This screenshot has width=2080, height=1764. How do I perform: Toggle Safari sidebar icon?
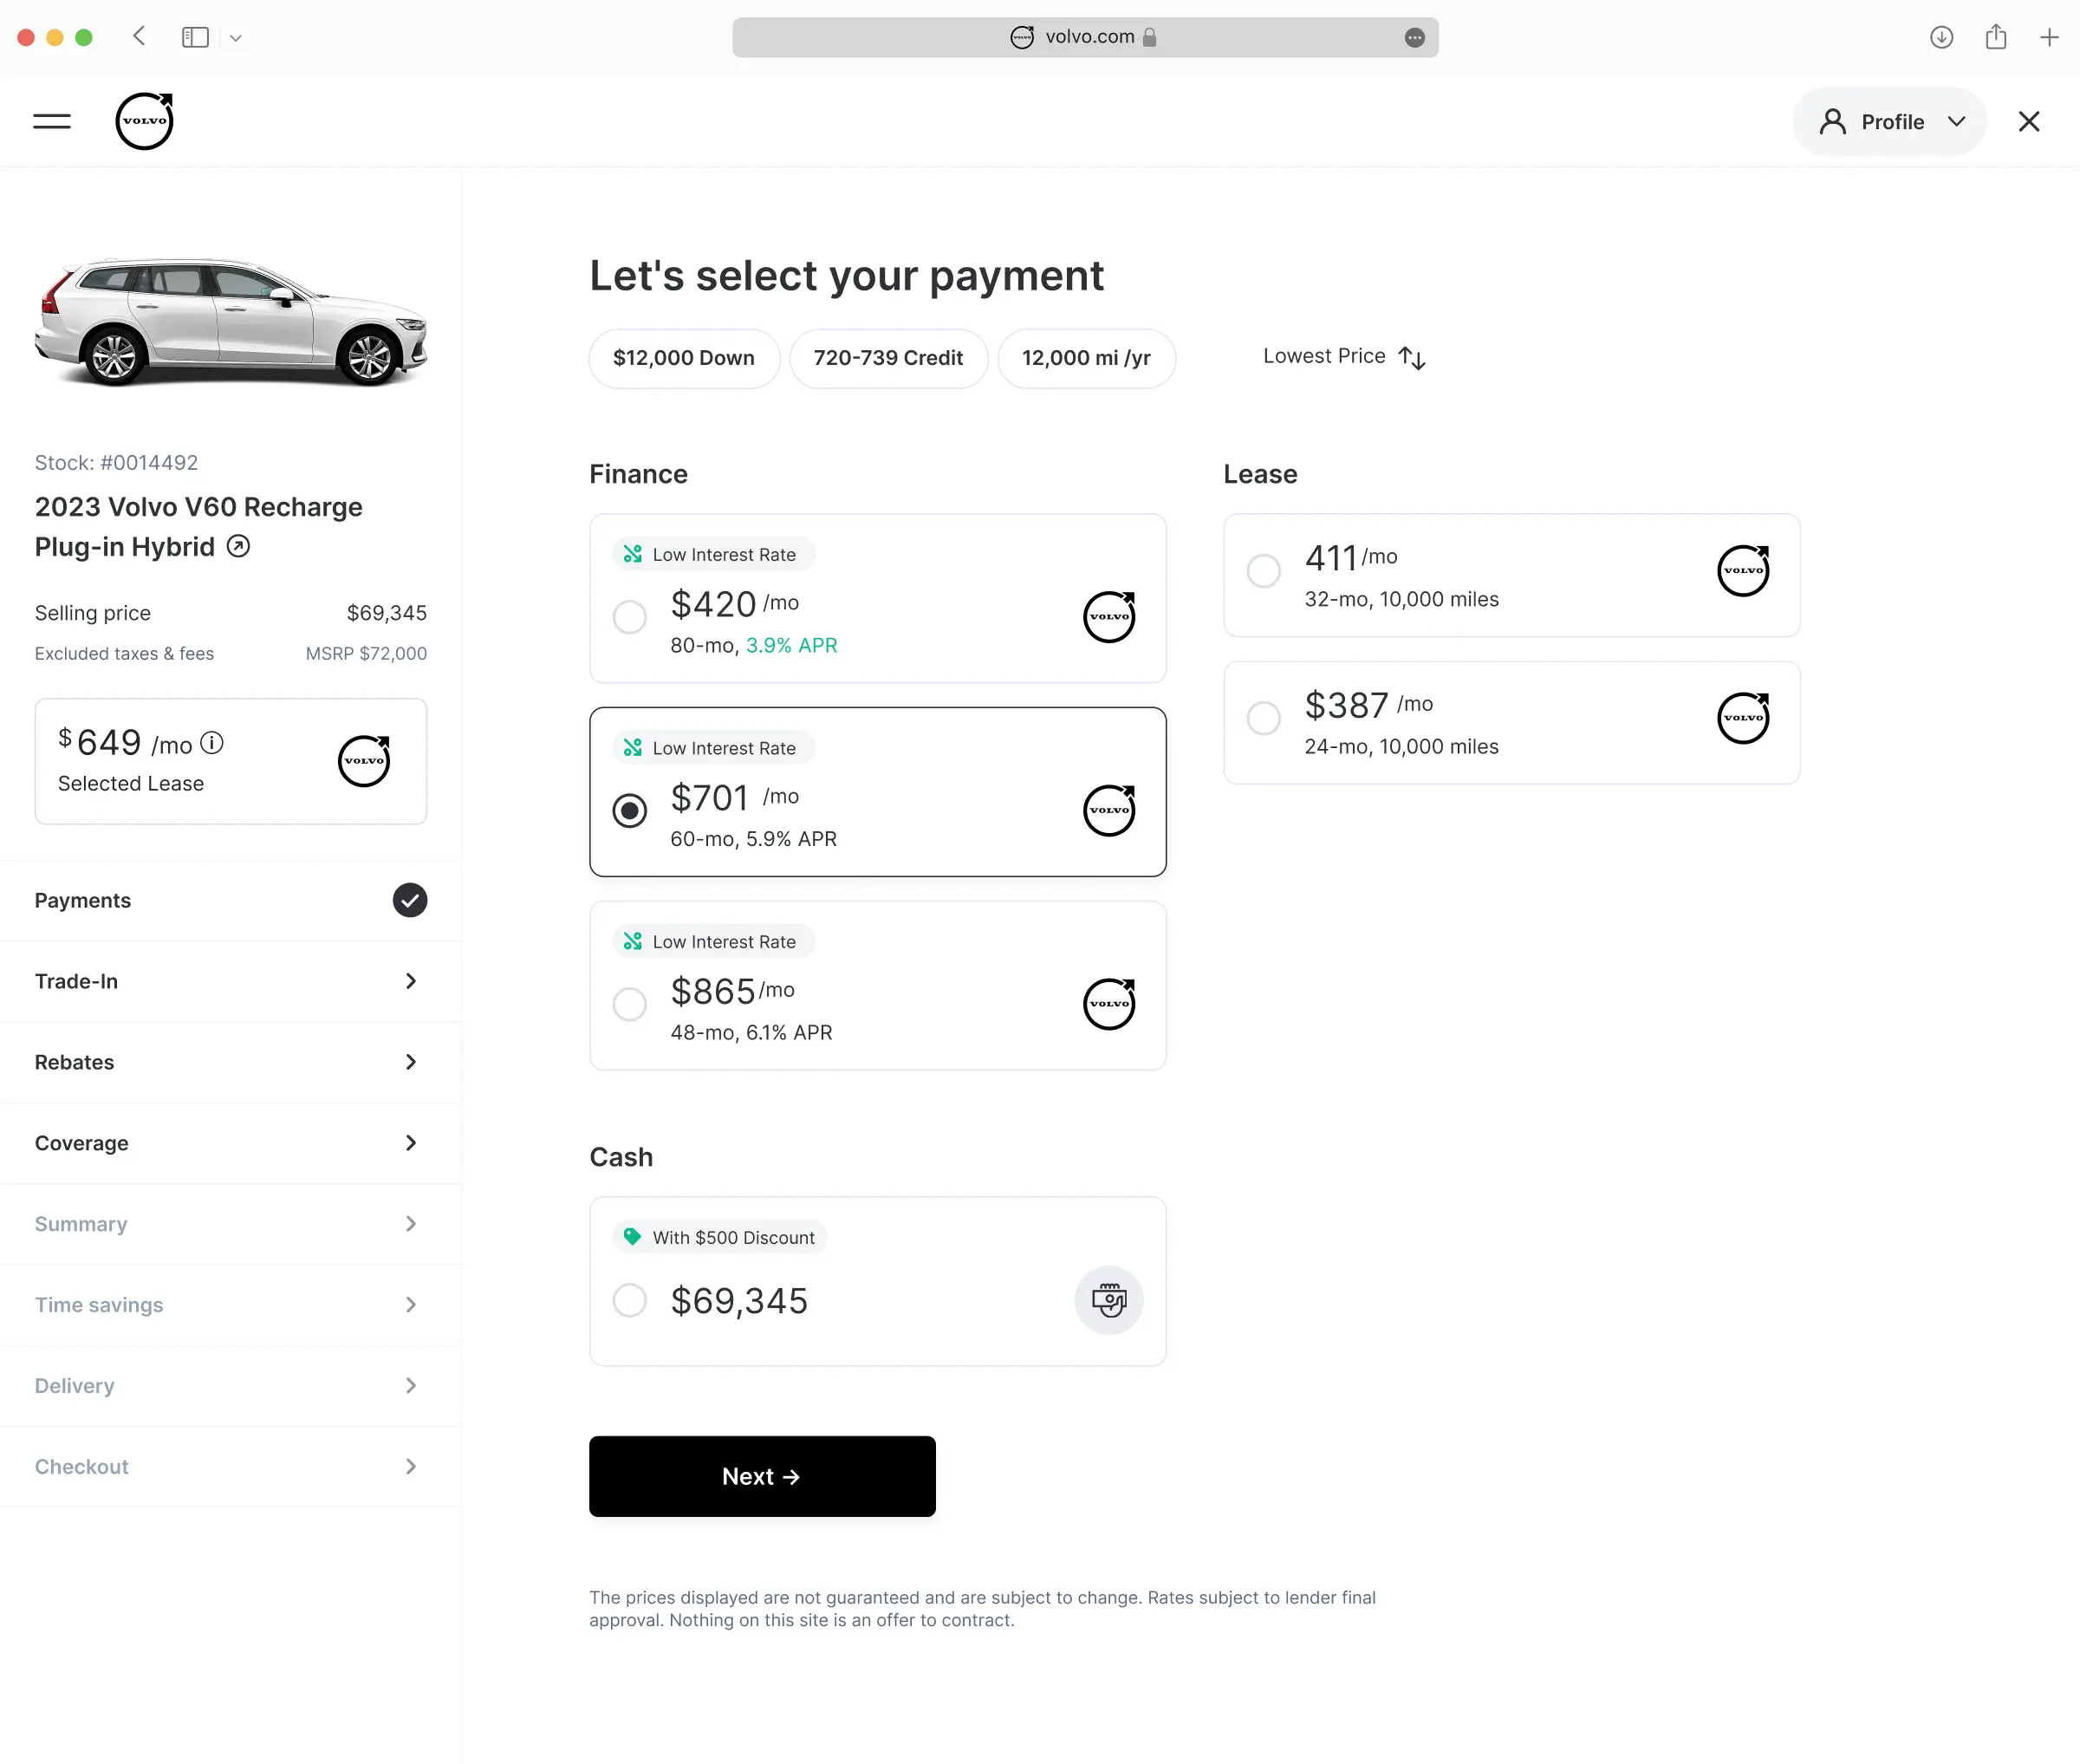195,37
